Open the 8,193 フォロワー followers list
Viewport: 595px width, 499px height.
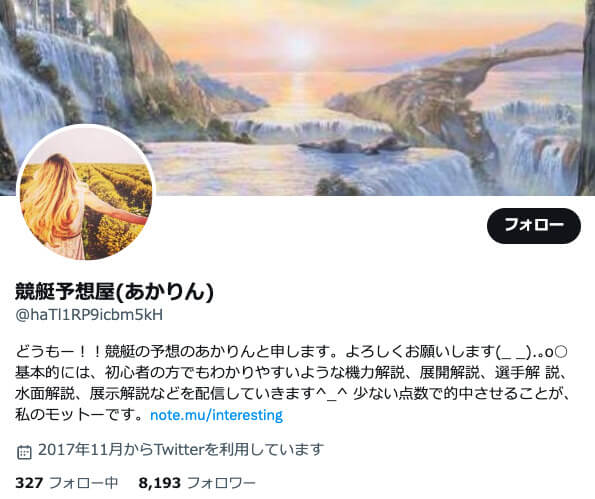click(197, 483)
